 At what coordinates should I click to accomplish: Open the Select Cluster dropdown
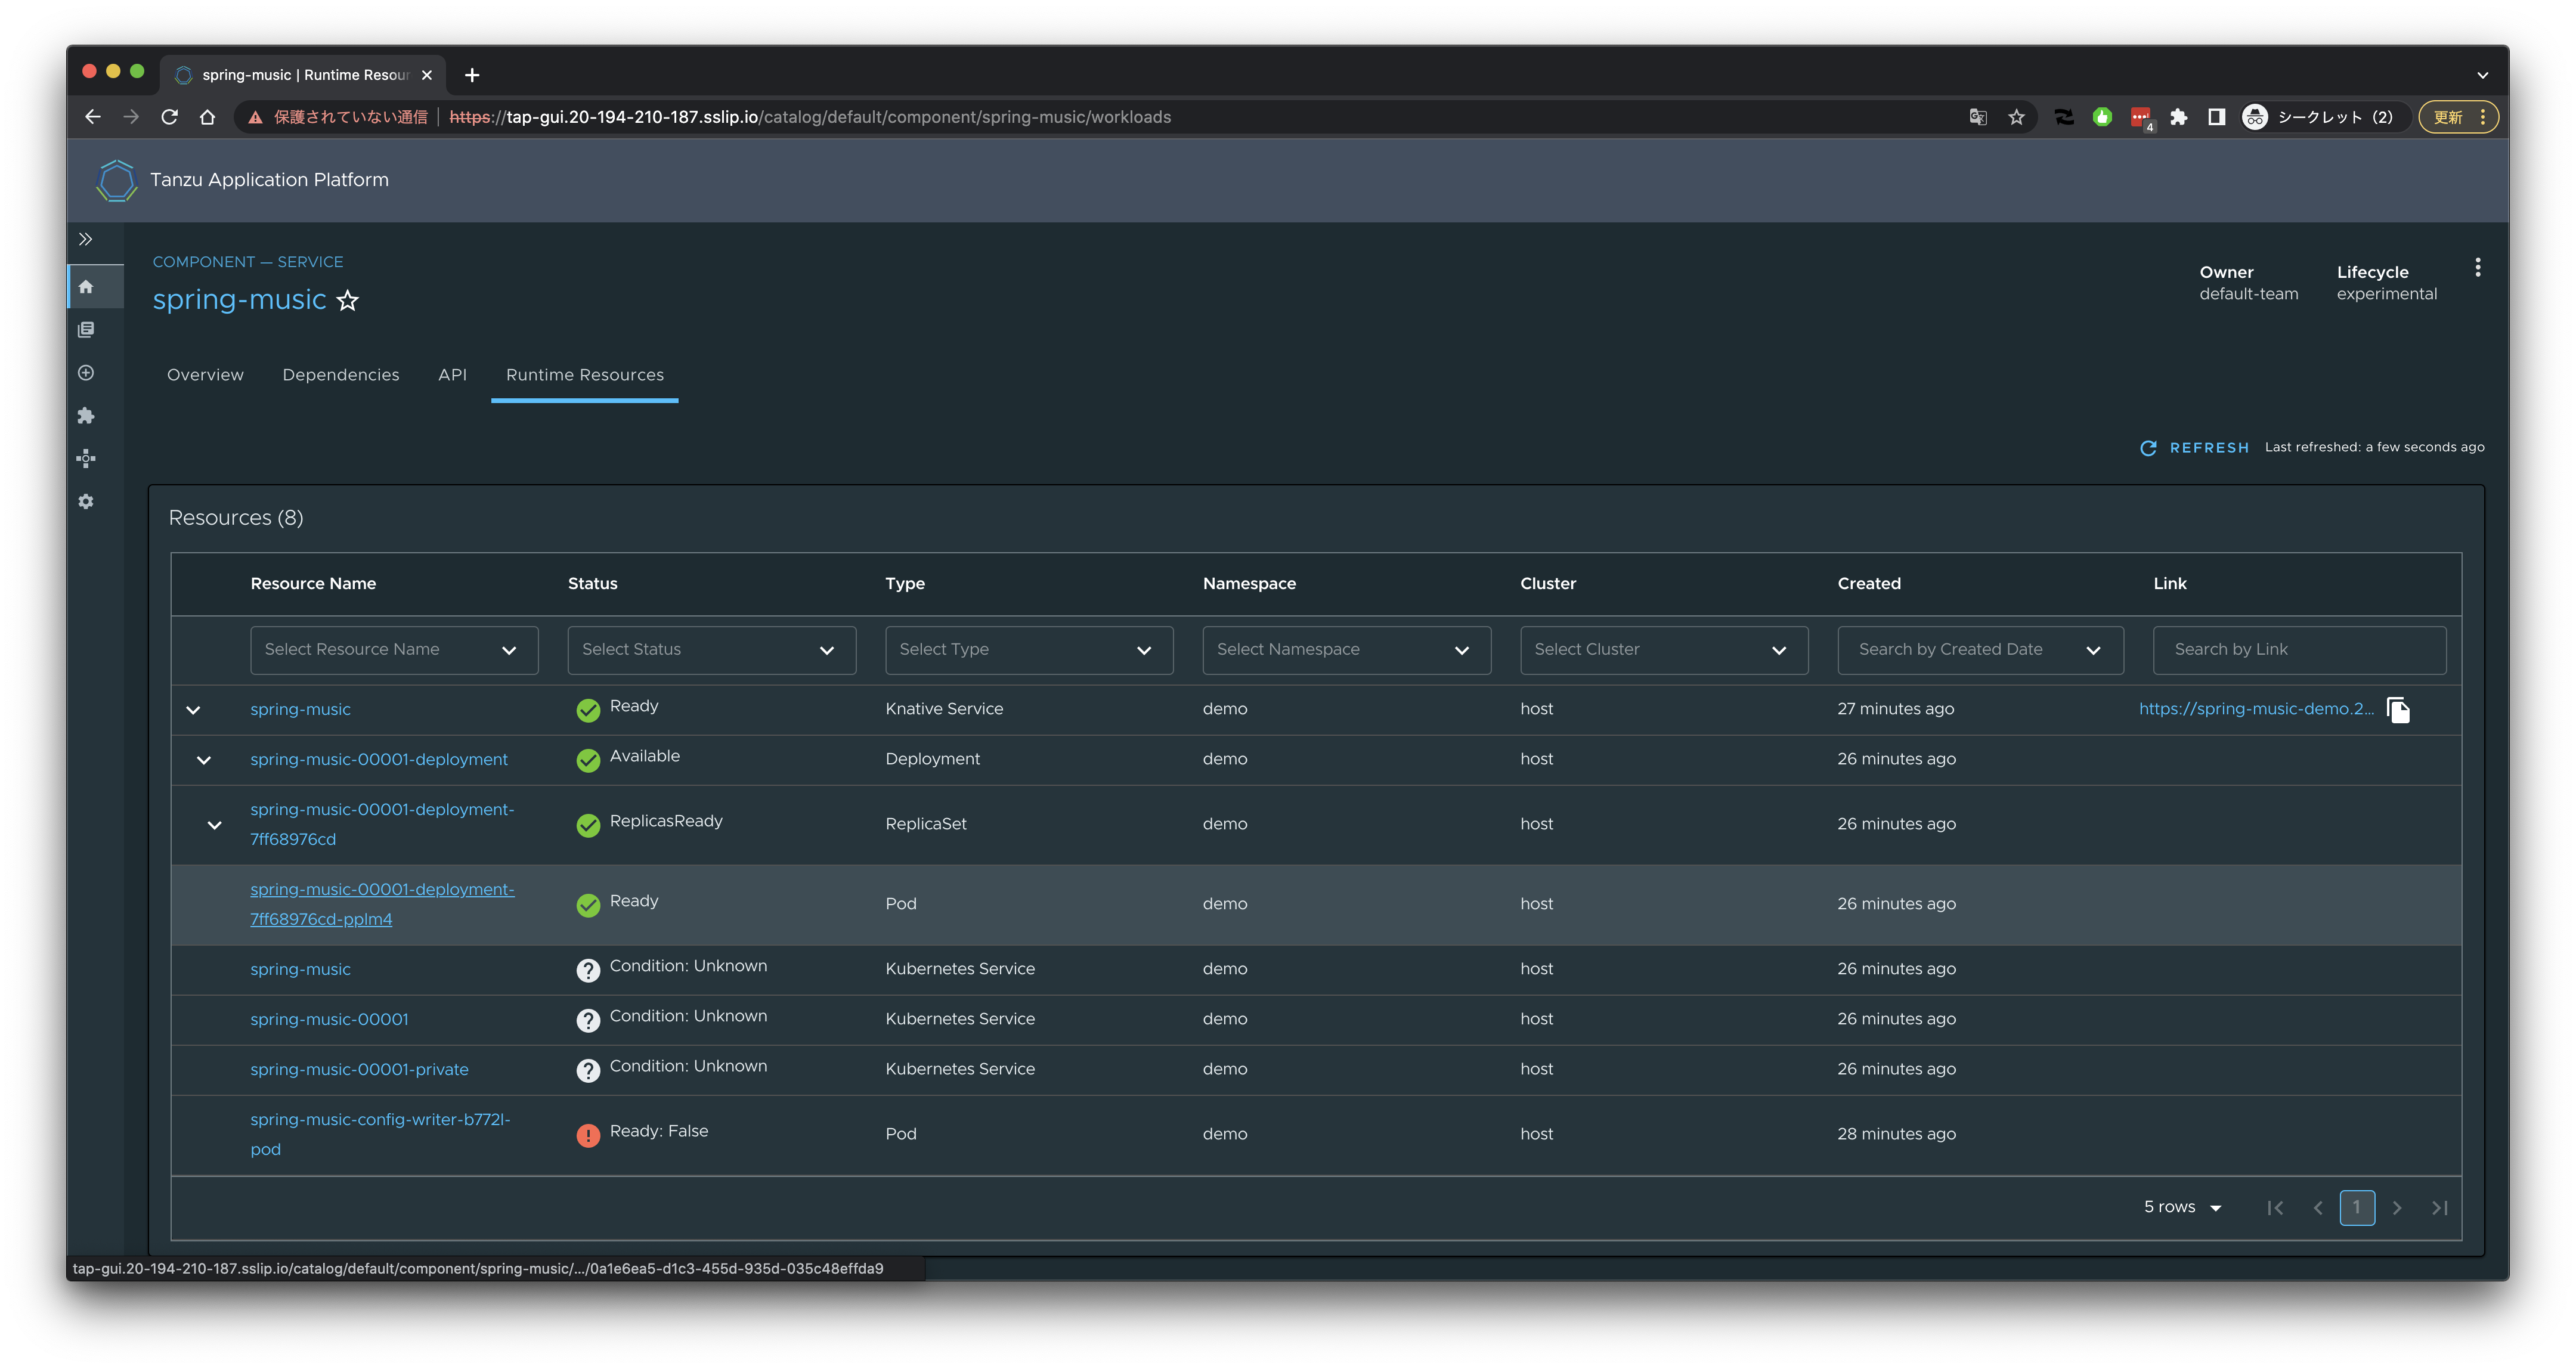pyautogui.click(x=1664, y=650)
